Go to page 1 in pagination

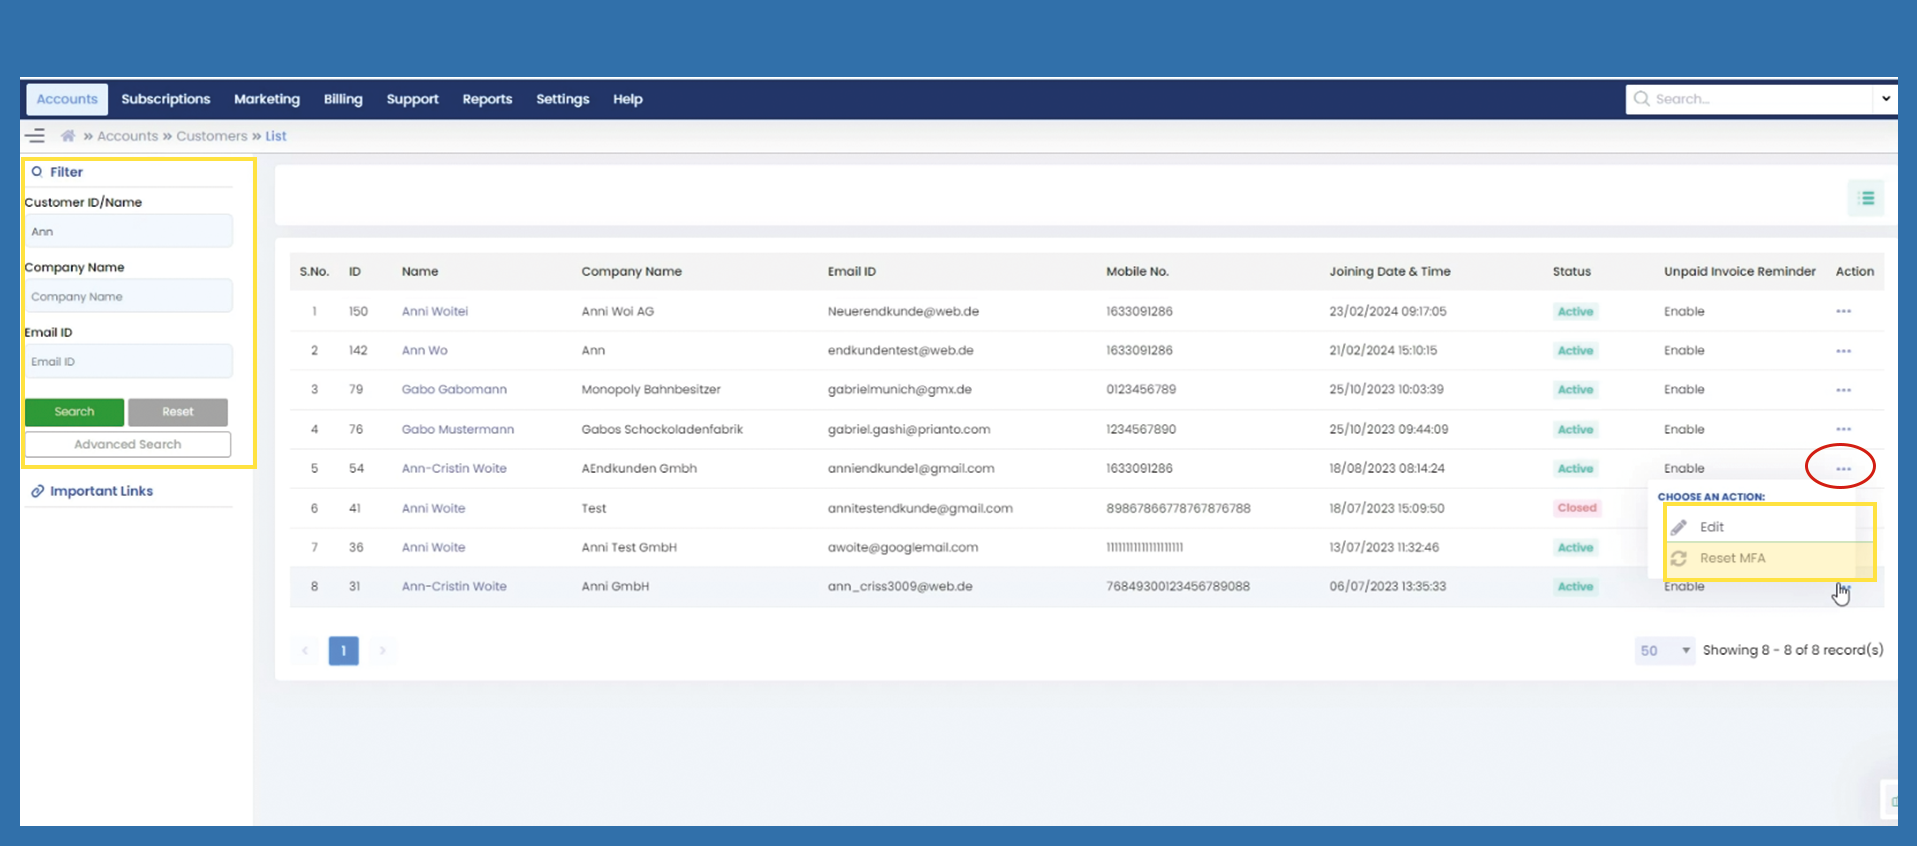coord(343,651)
